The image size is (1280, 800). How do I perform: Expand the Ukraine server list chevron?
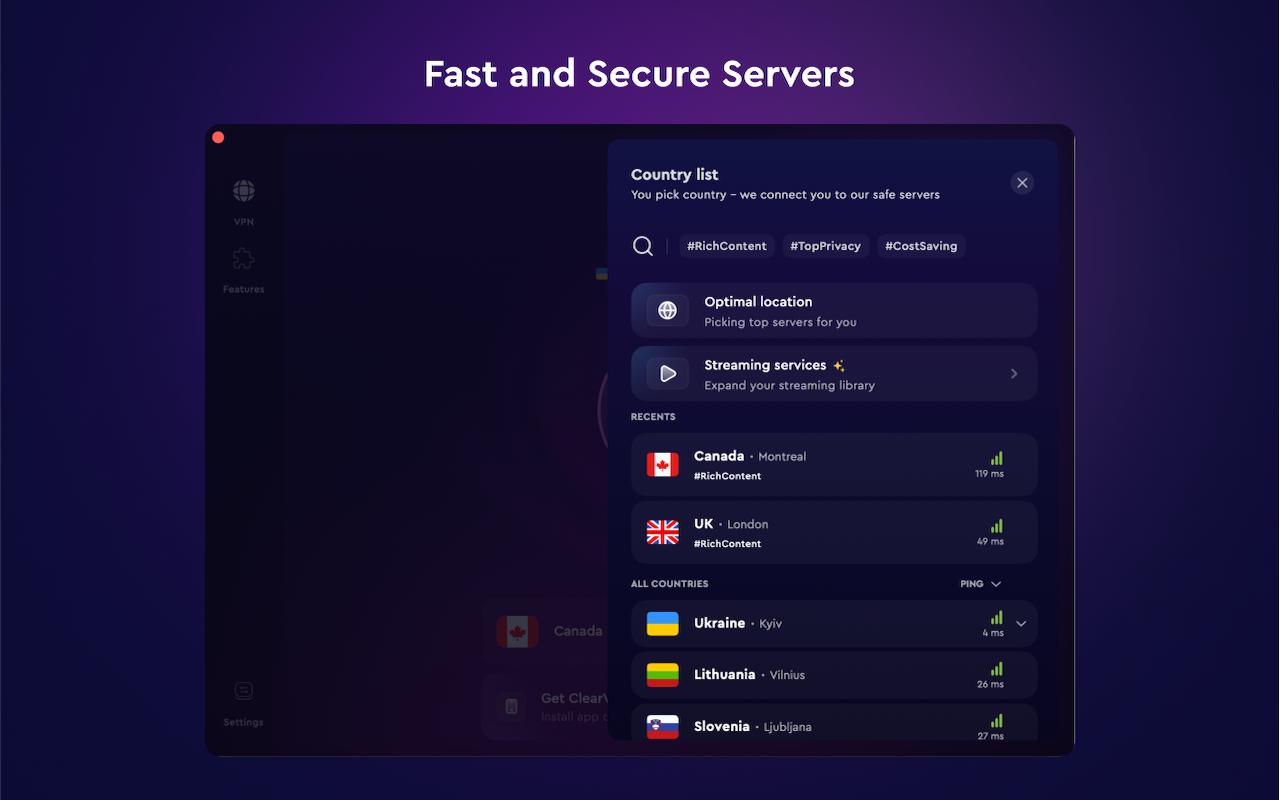1021,624
